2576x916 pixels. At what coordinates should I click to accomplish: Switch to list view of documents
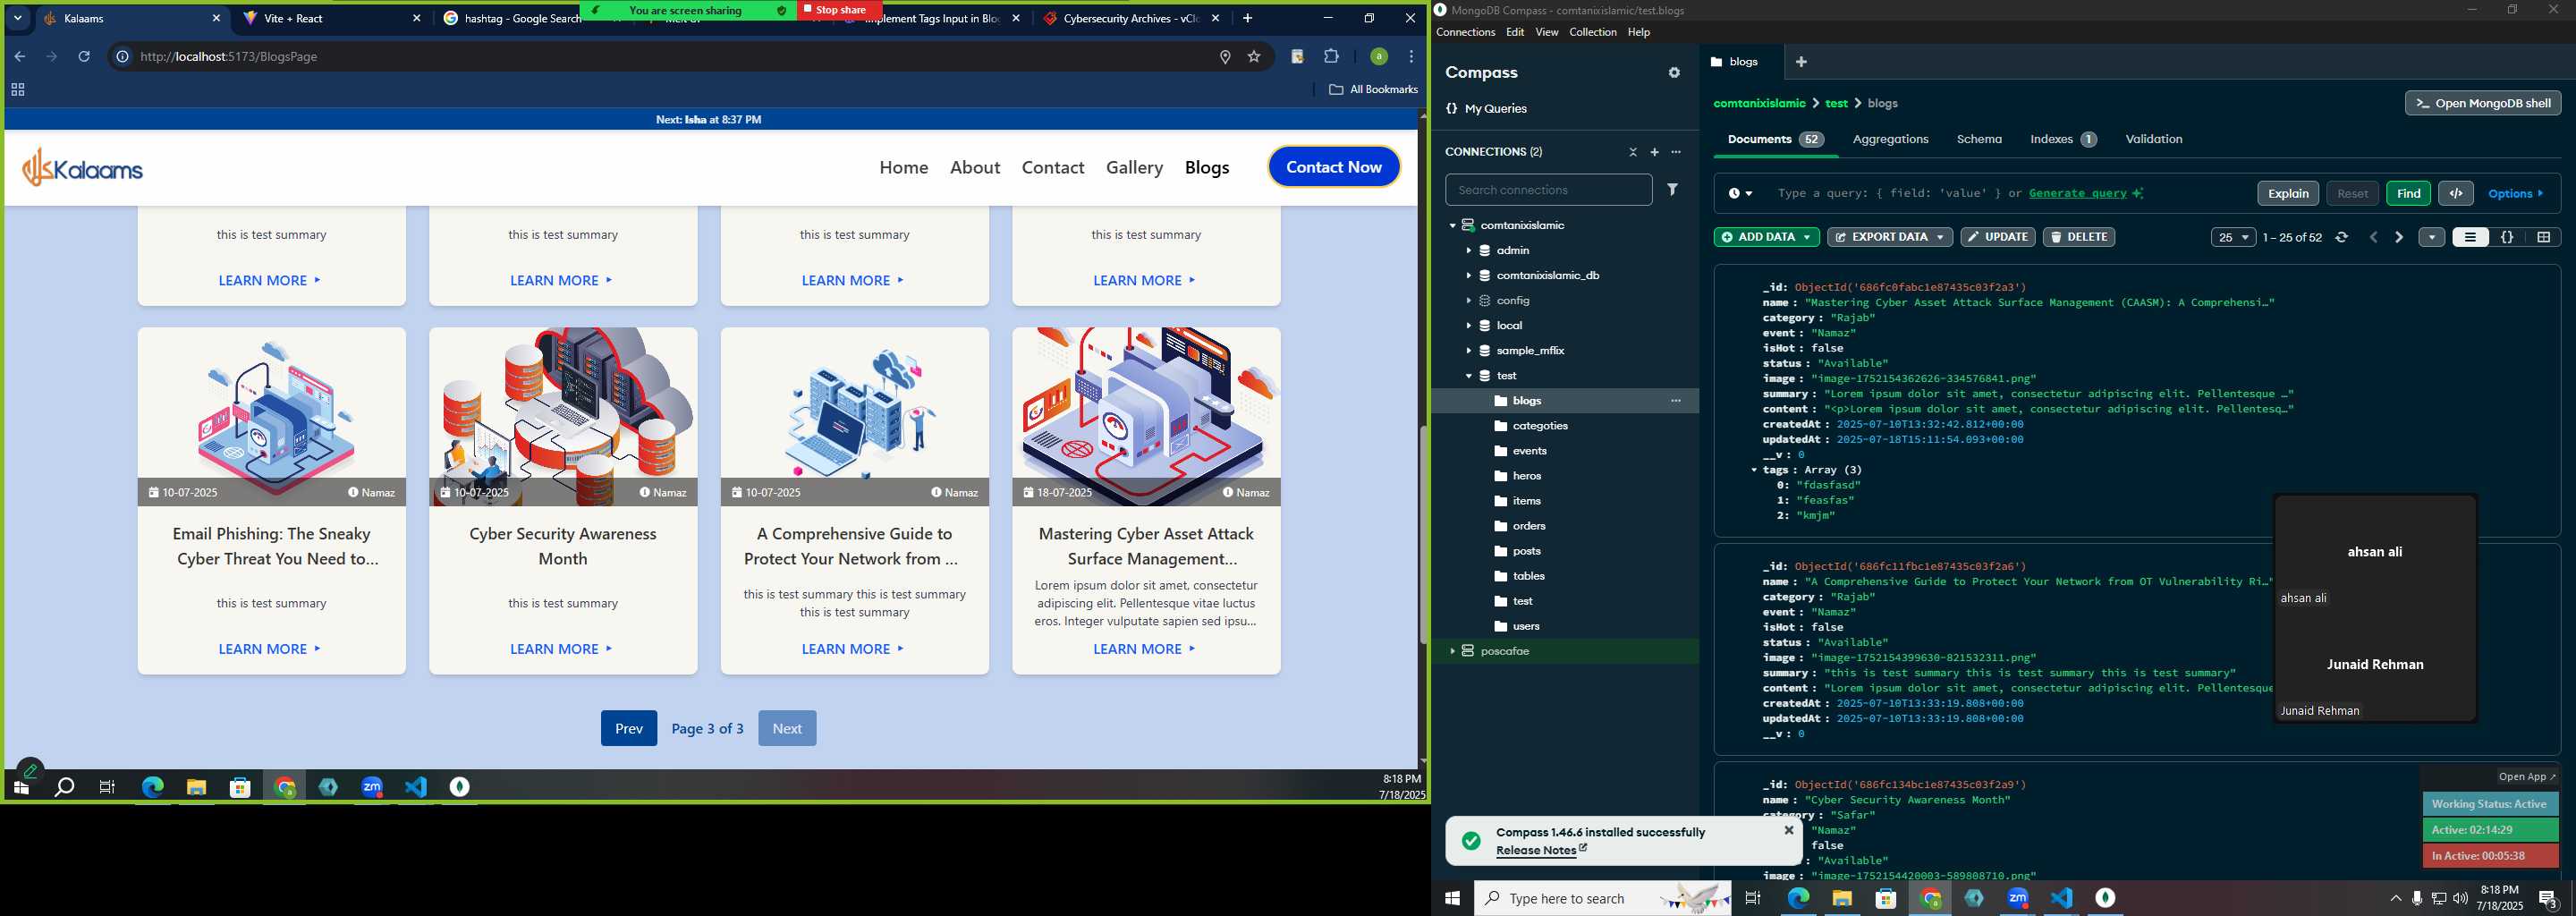2470,237
